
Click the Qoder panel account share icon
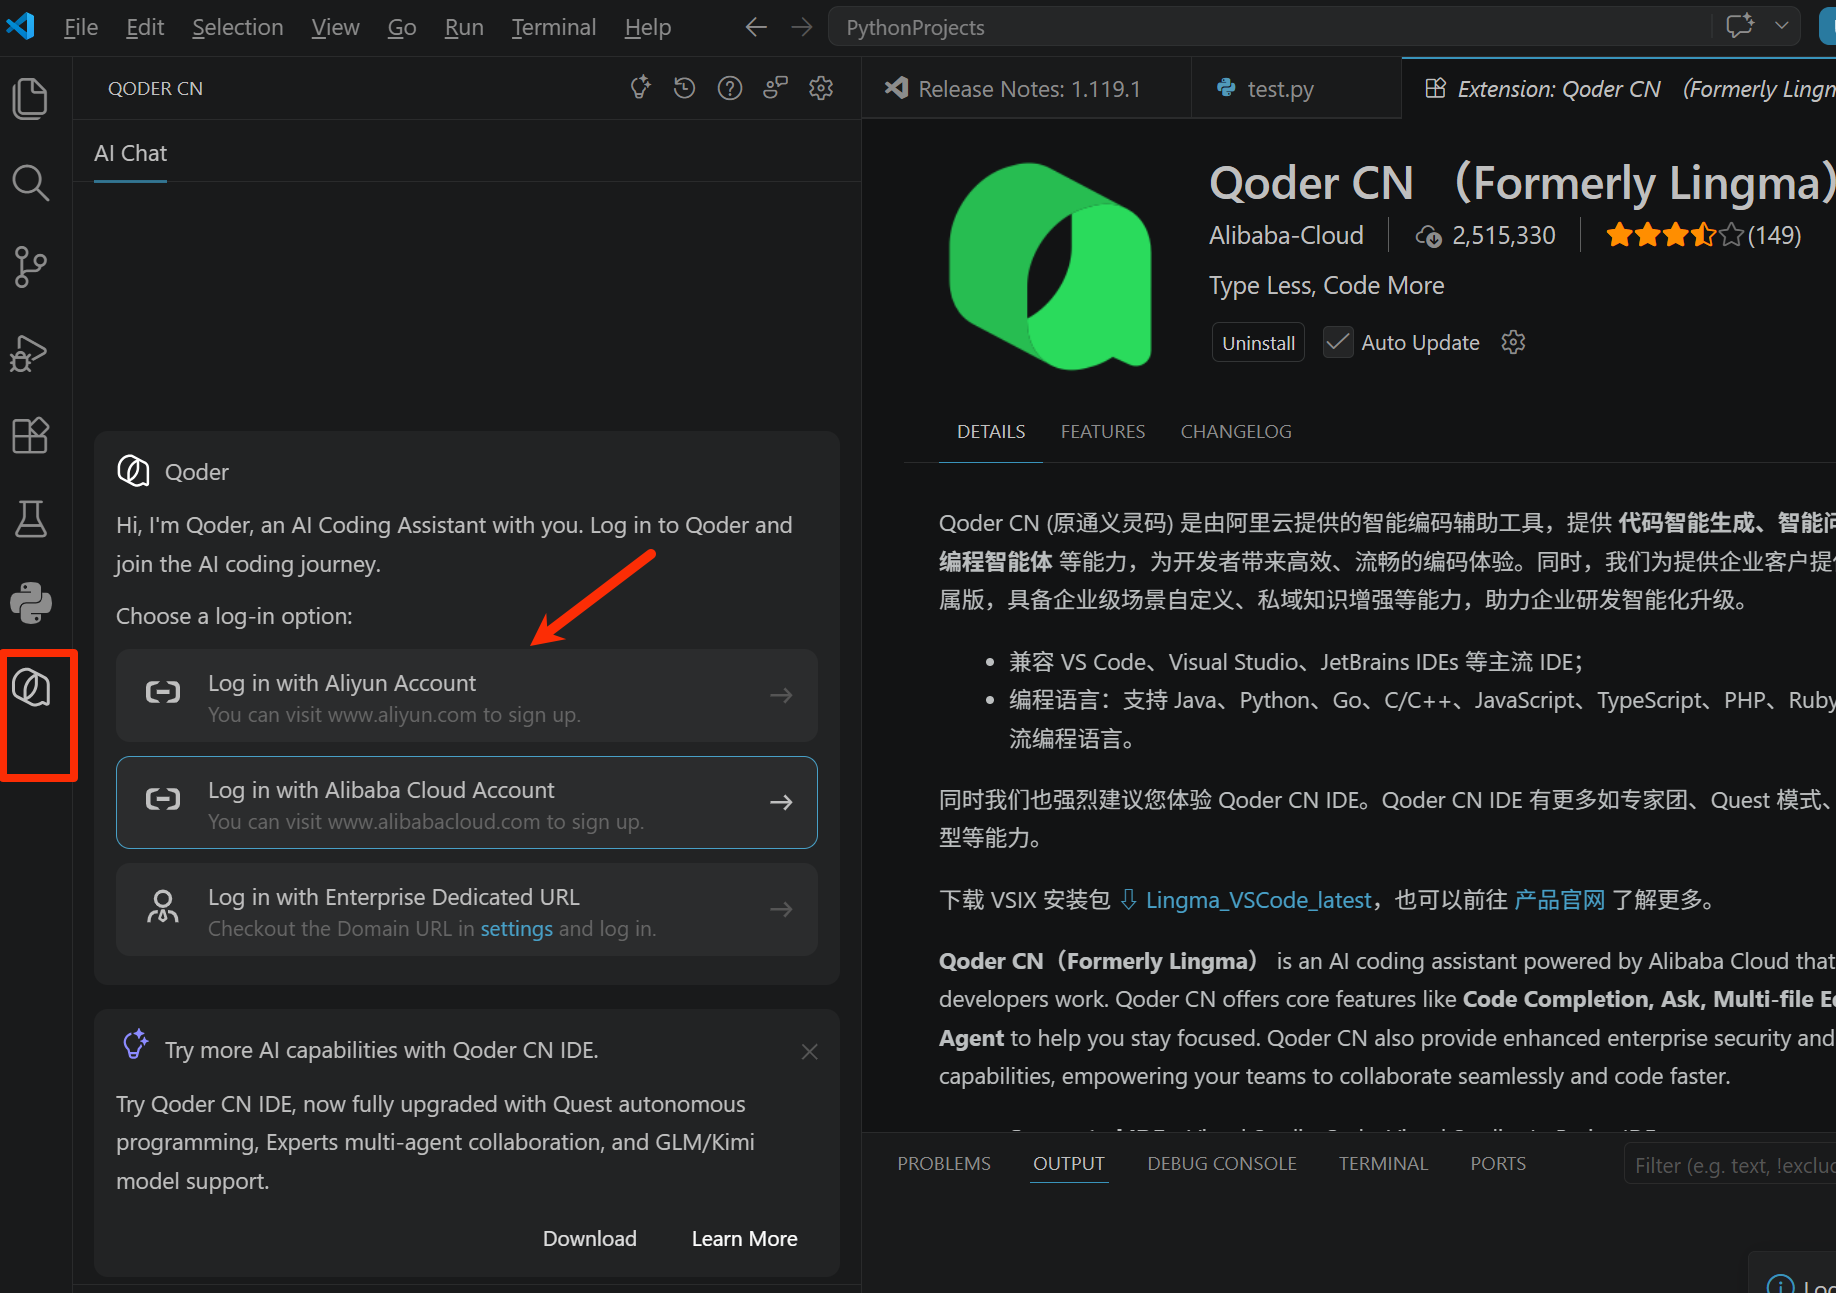pos(776,88)
